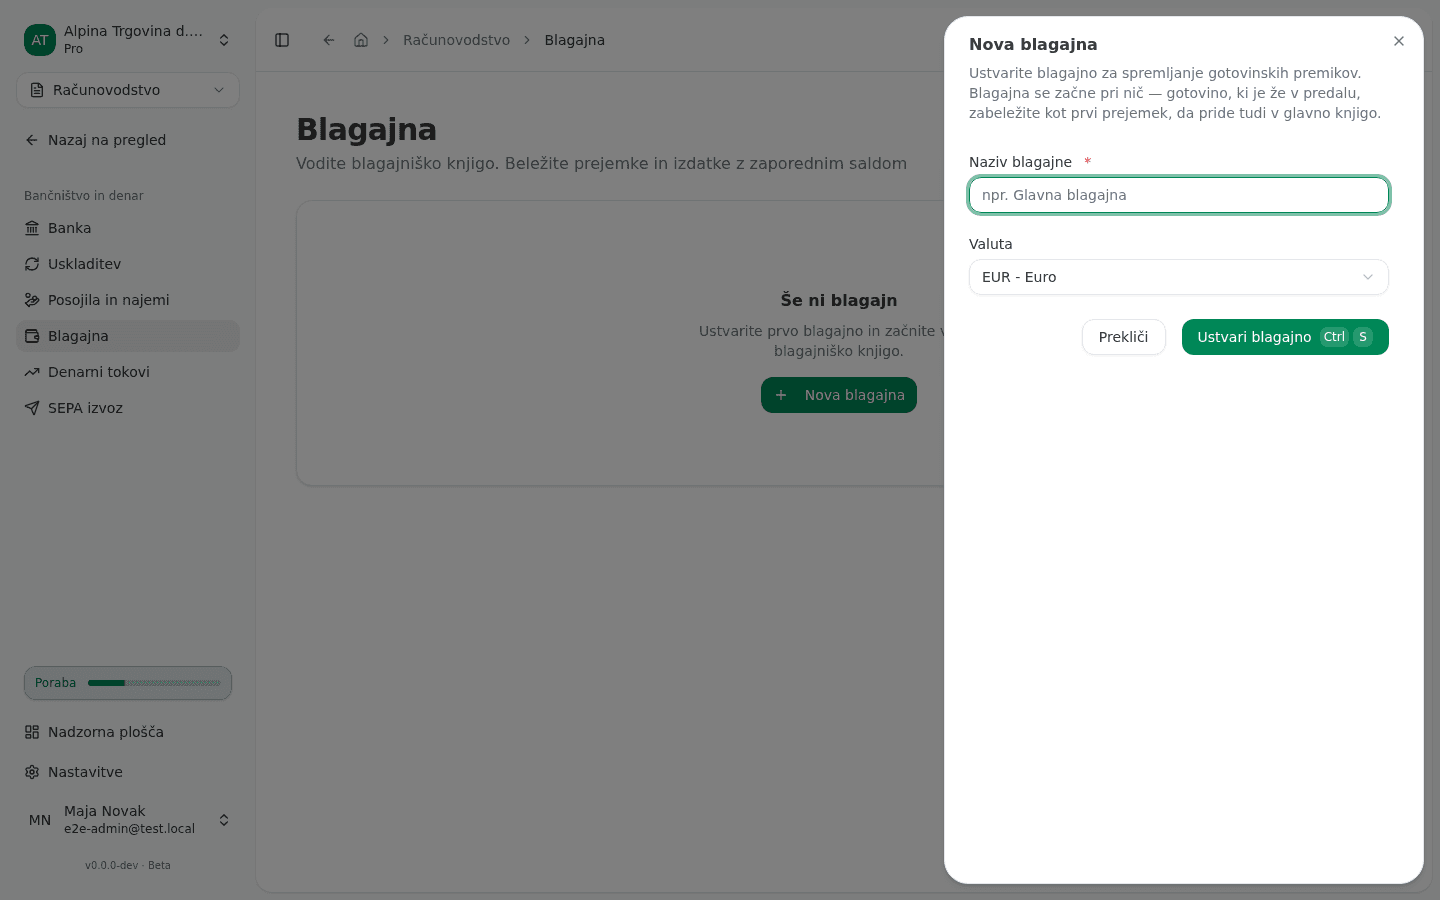Click the Blagajna breadcrumb text

point(575,40)
